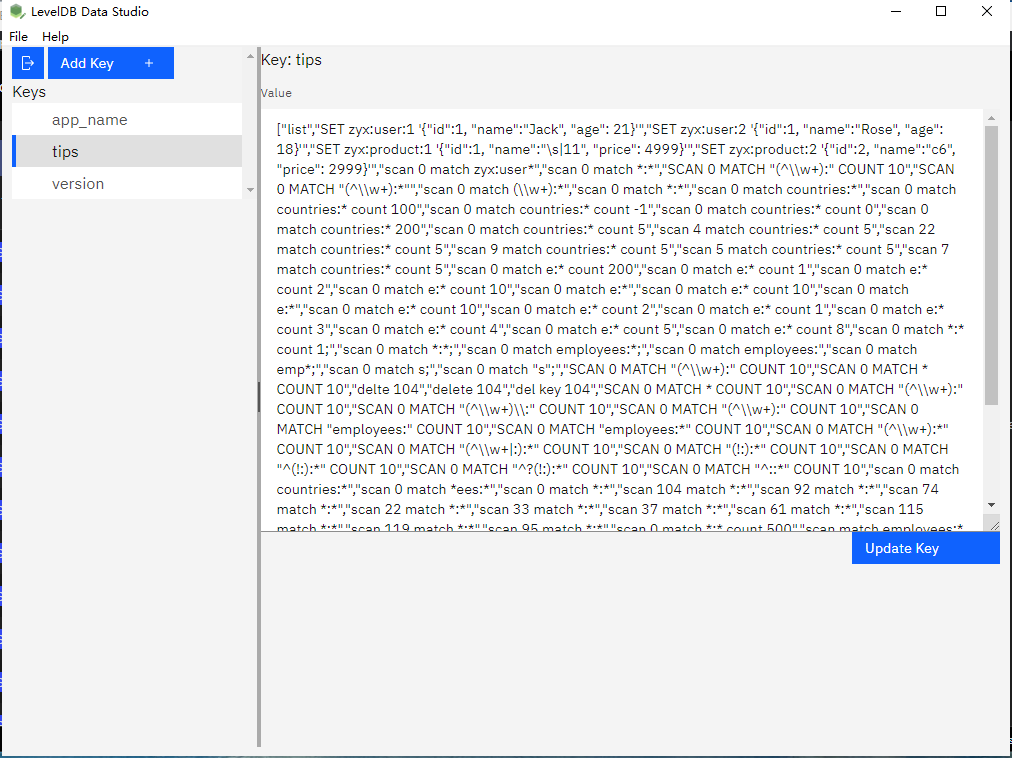The width and height of the screenshot is (1012, 758).
Task: Click the resize grip of value box
Action: [991, 523]
